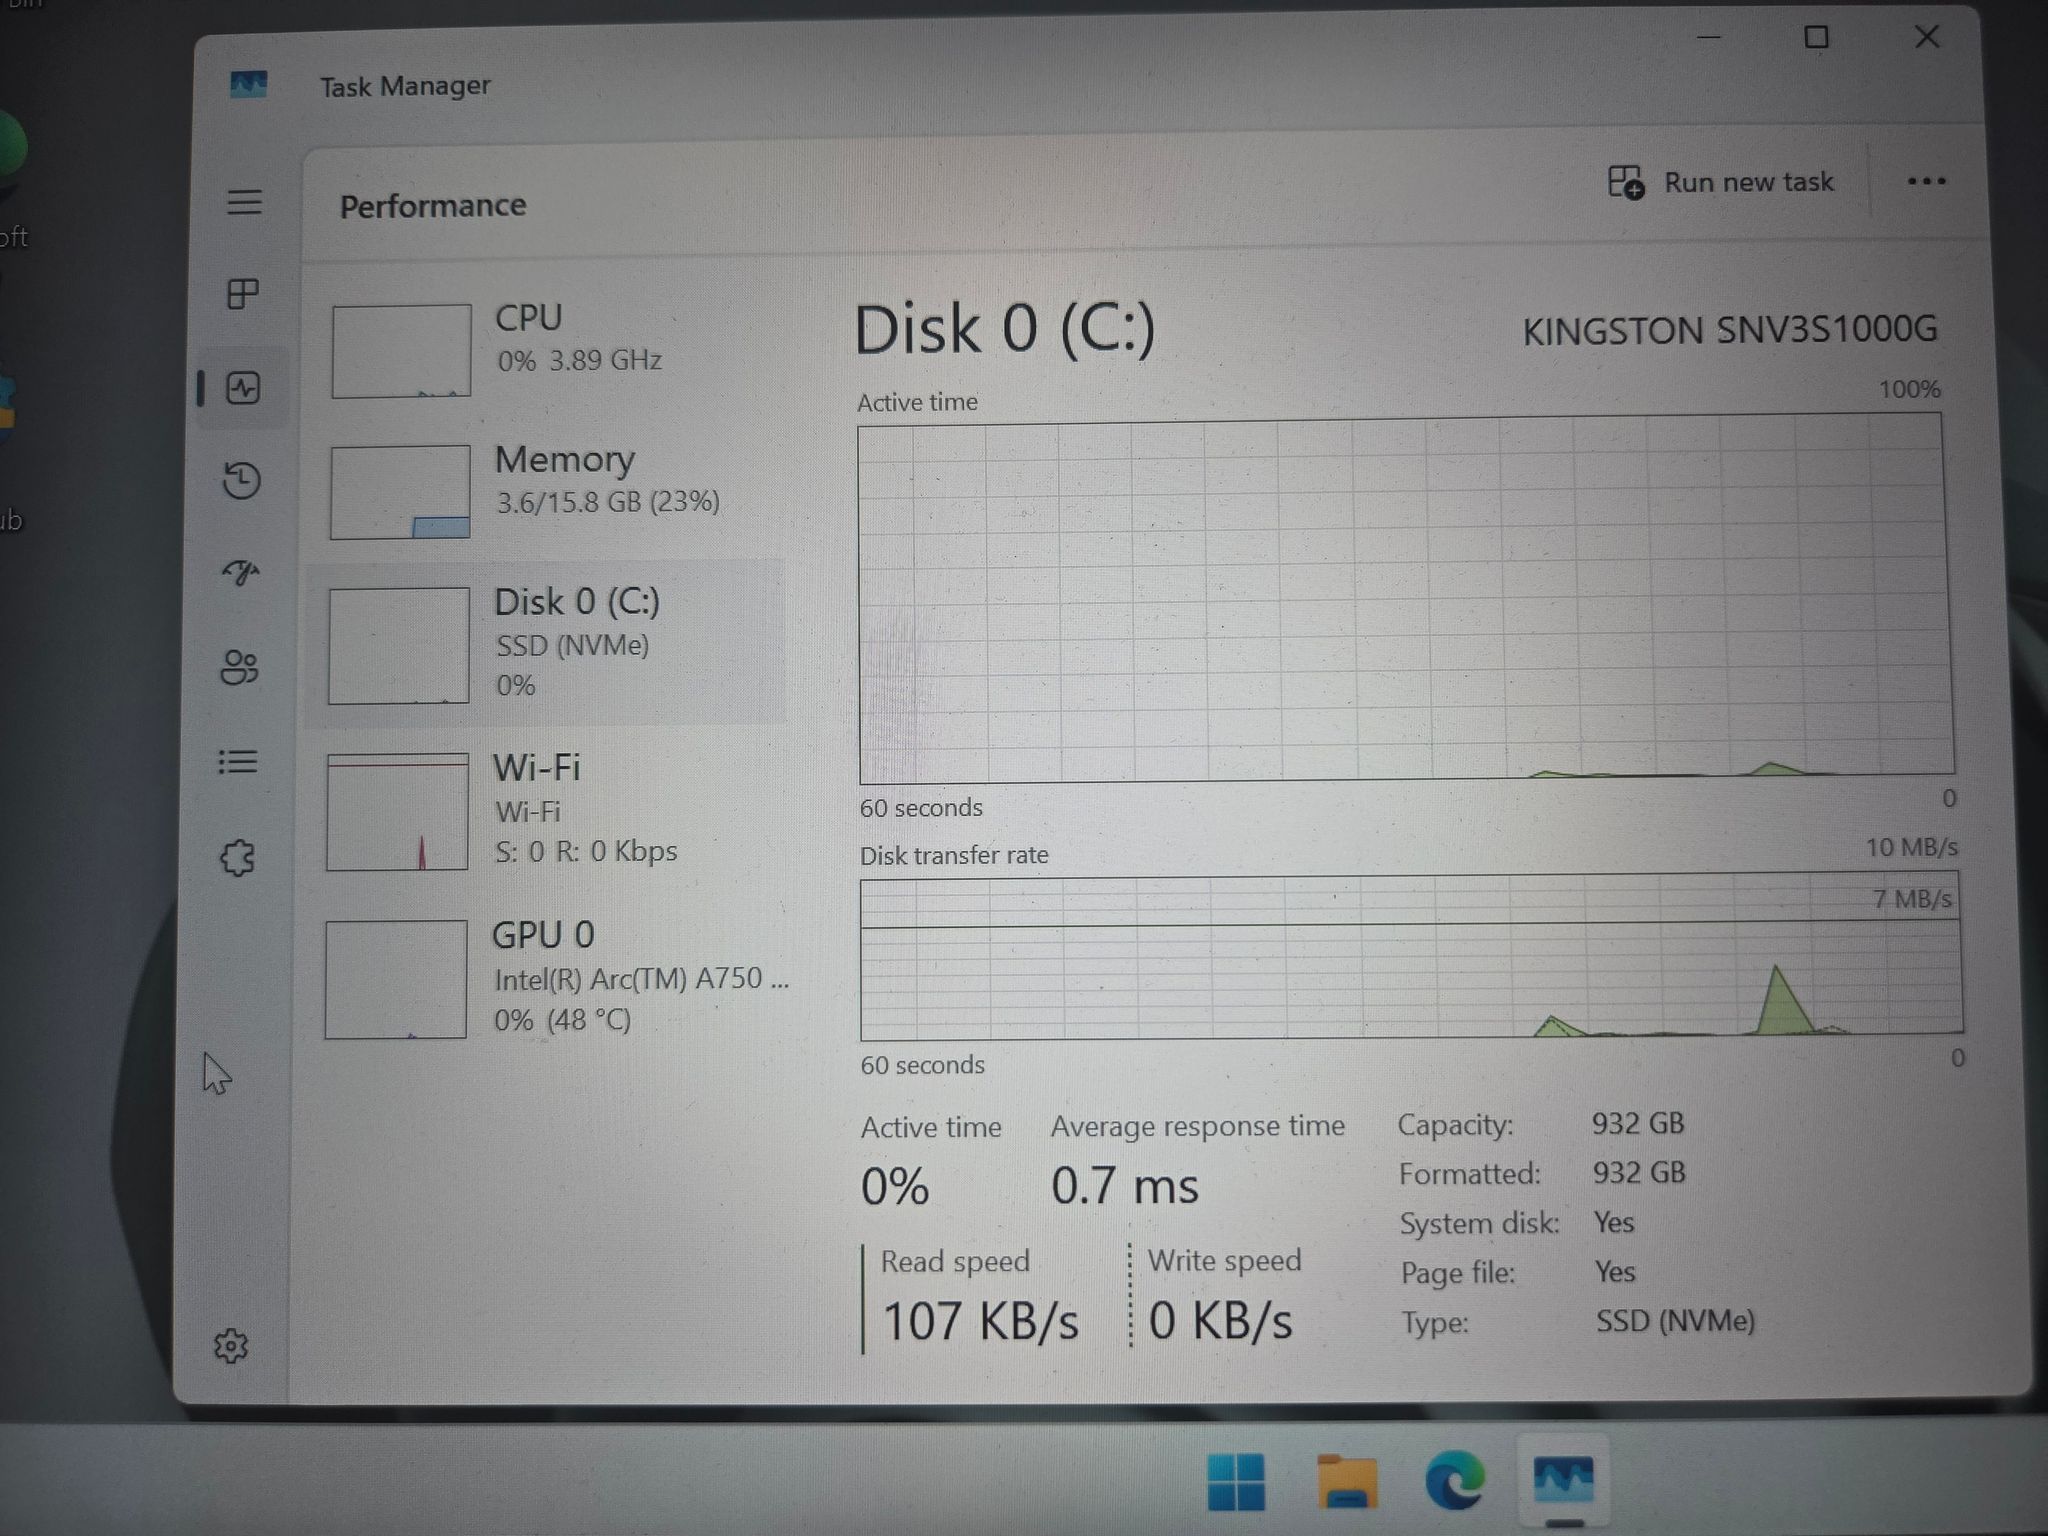Open the Details page list icon
The image size is (2048, 1536).
pos(238,762)
